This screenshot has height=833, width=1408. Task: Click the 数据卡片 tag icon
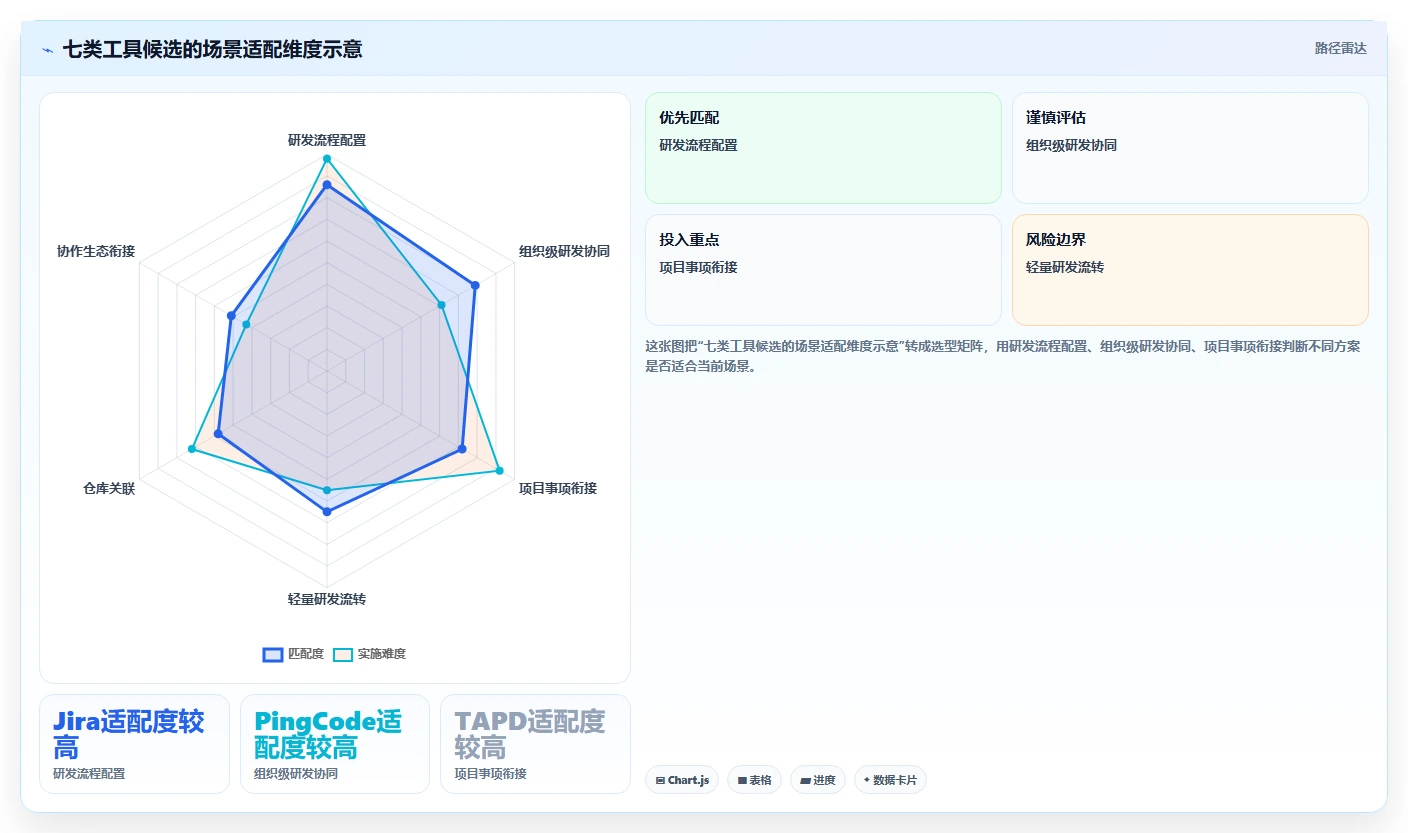tap(867, 780)
